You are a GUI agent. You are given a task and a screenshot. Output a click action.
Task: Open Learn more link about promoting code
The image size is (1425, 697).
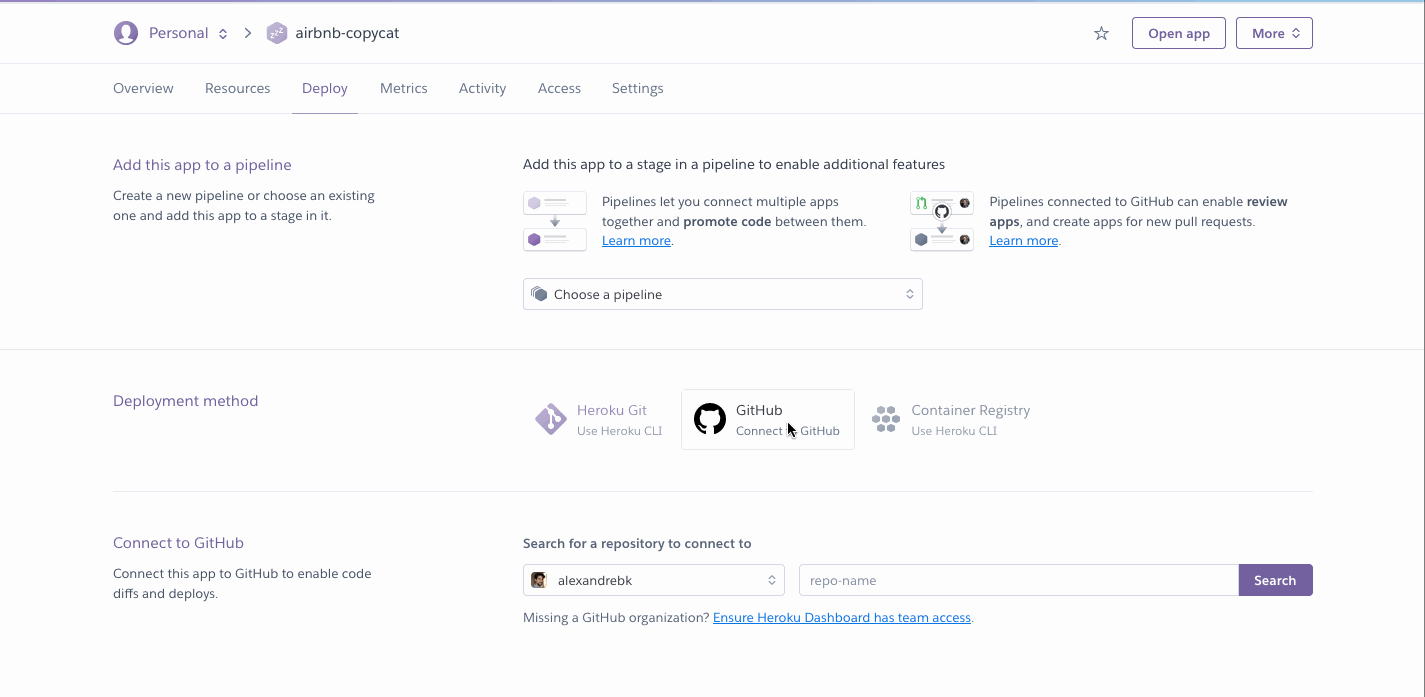coord(636,241)
